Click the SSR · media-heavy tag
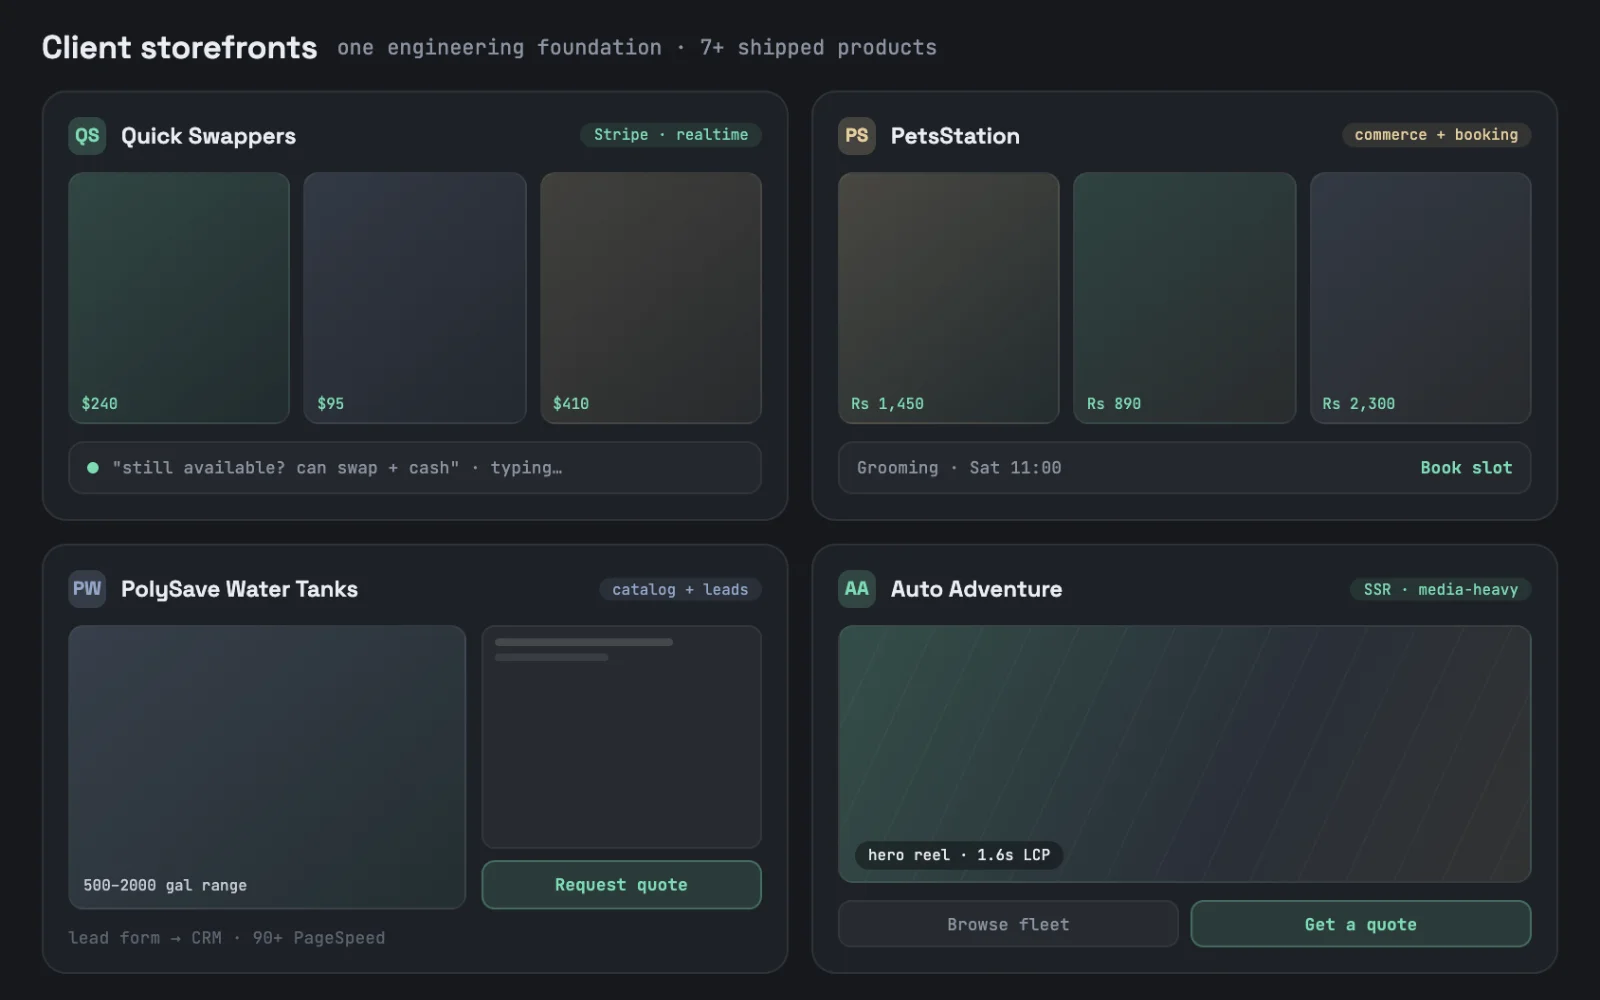1600x1000 pixels. [1441, 590]
